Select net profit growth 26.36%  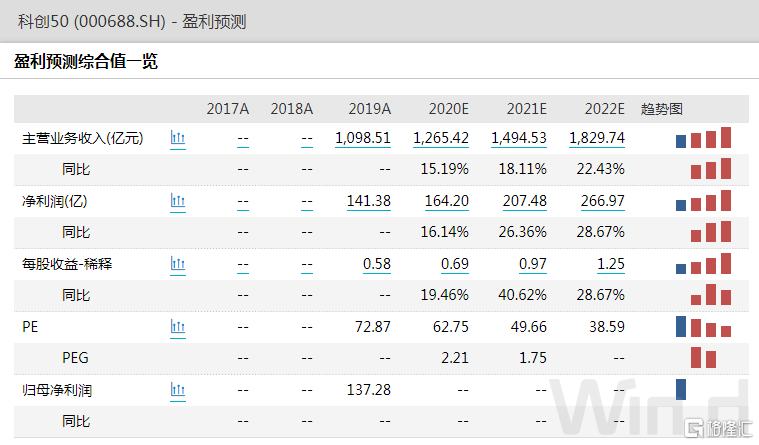522,232
